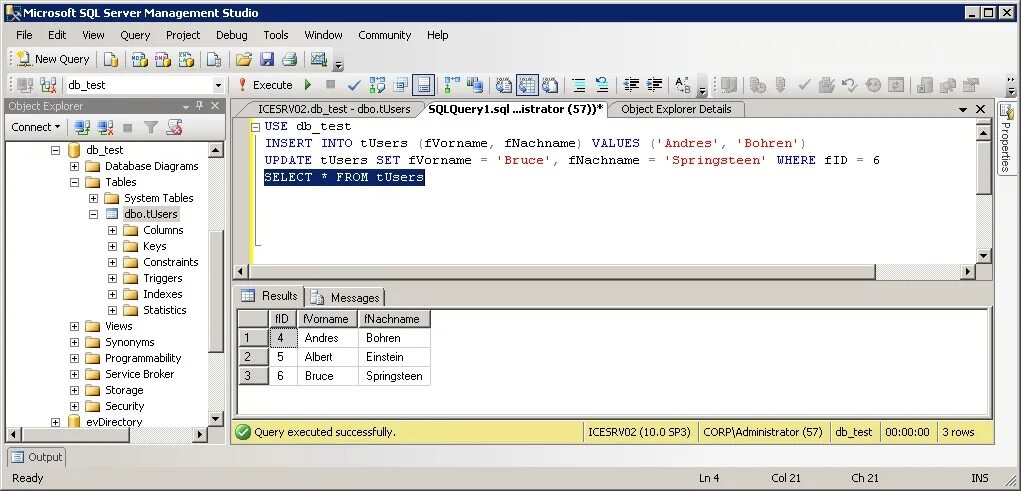Image resolution: width=1021 pixels, height=491 pixels.
Task: Toggle Include Client Statistics
Action: click(x=475, y=85)
